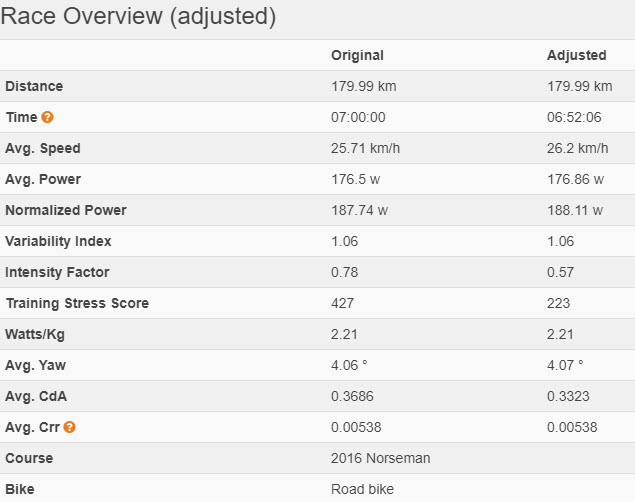Select the Original column header

[x=357, y=55]
